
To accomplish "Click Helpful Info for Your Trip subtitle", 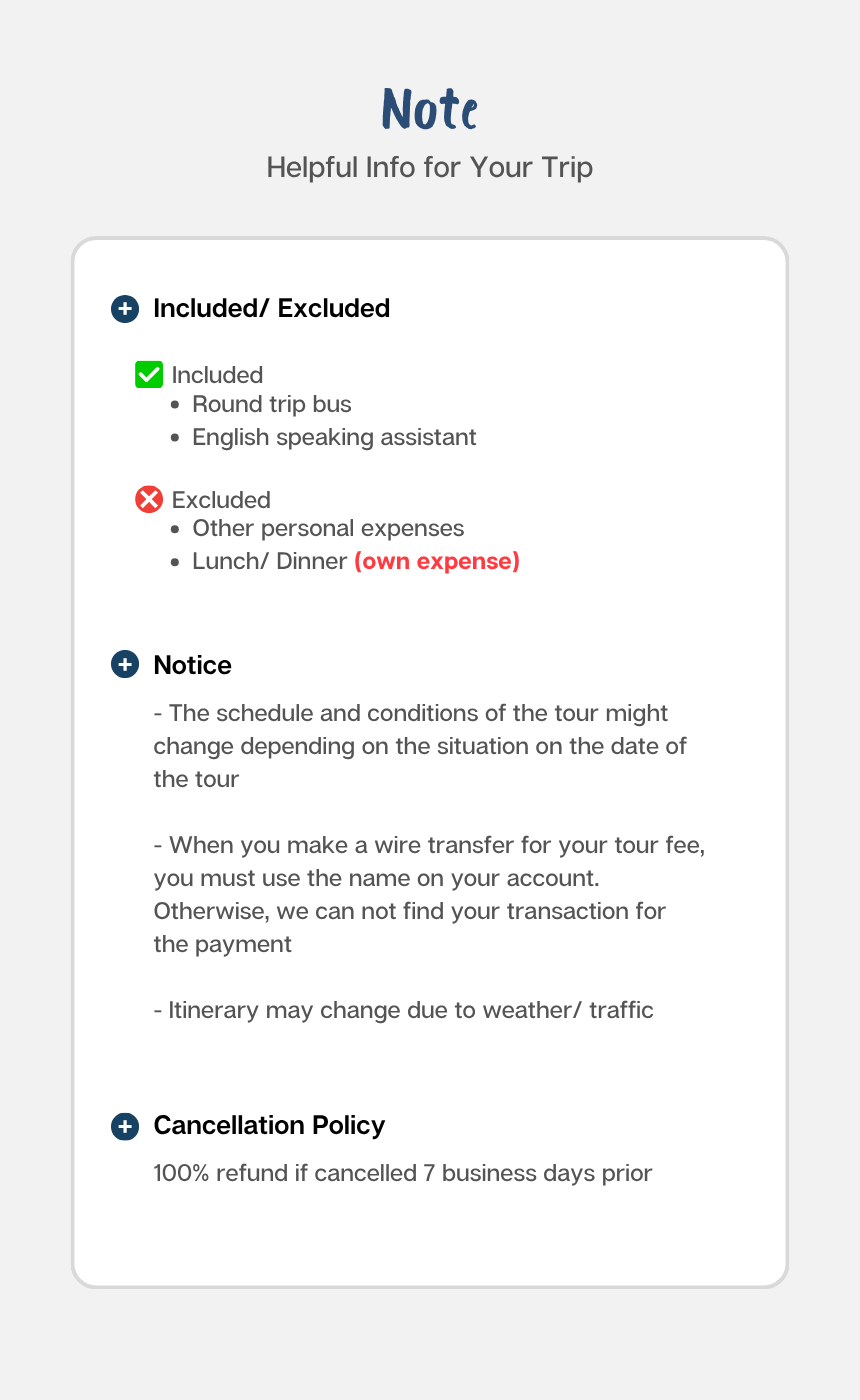I will 430,167.
